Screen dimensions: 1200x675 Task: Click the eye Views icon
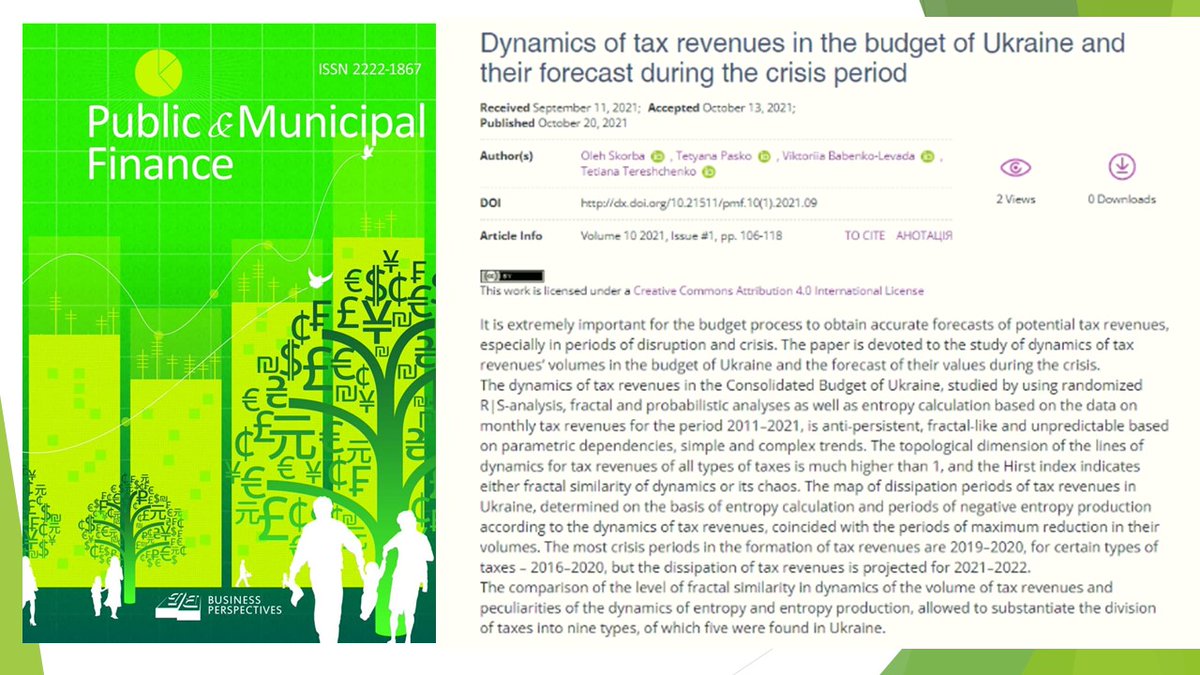point(1015,166)
